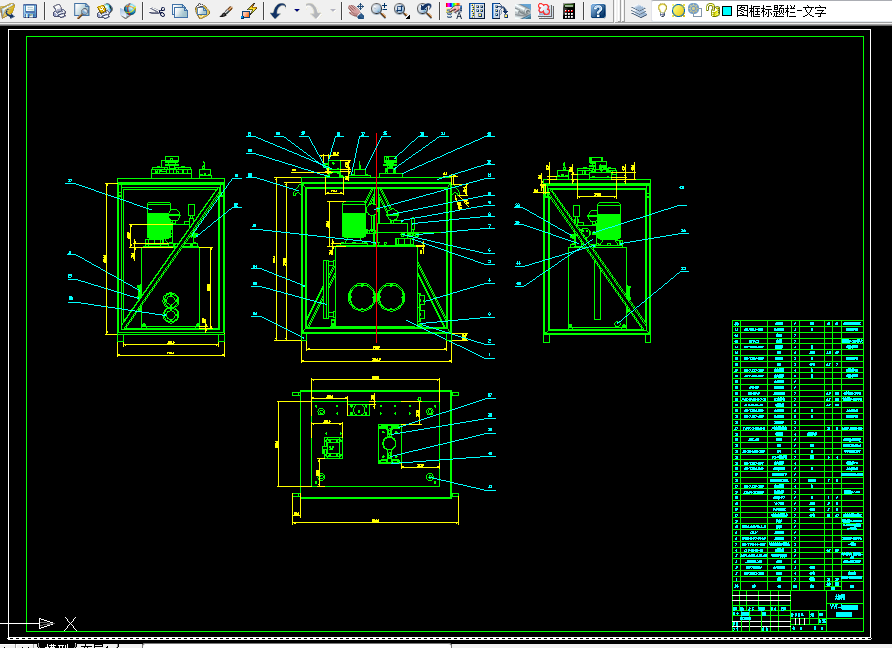Paste from clipboard icon
This screenshot has height=648, width=892.
pyautogui.click(x=203, y=10)
